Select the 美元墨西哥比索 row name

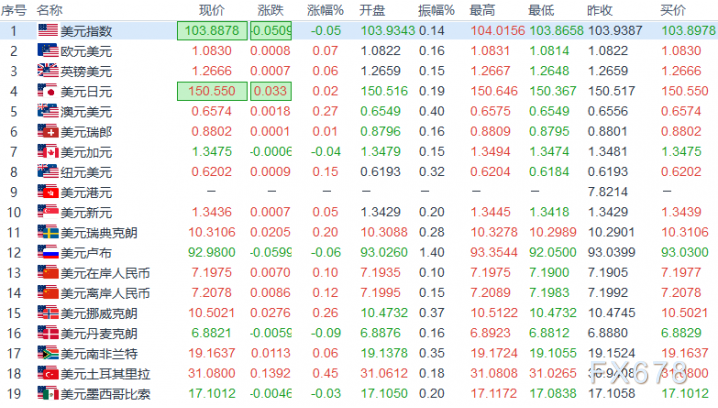tap(105, 394)
